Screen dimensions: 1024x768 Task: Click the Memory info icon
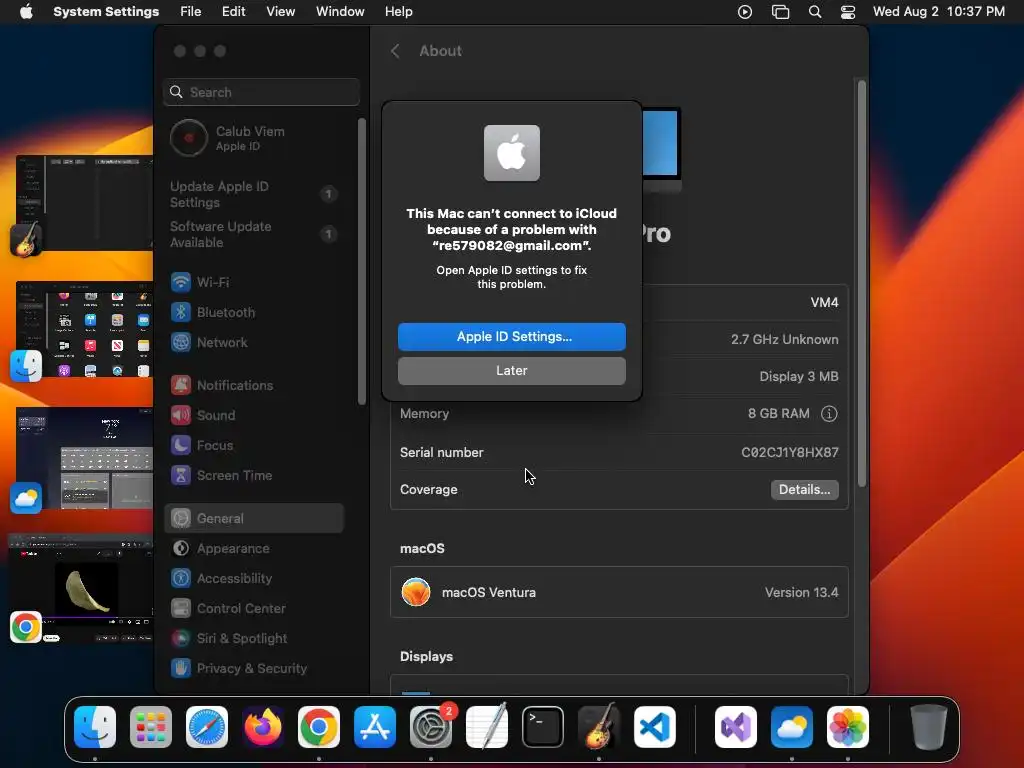click(829, 413)
